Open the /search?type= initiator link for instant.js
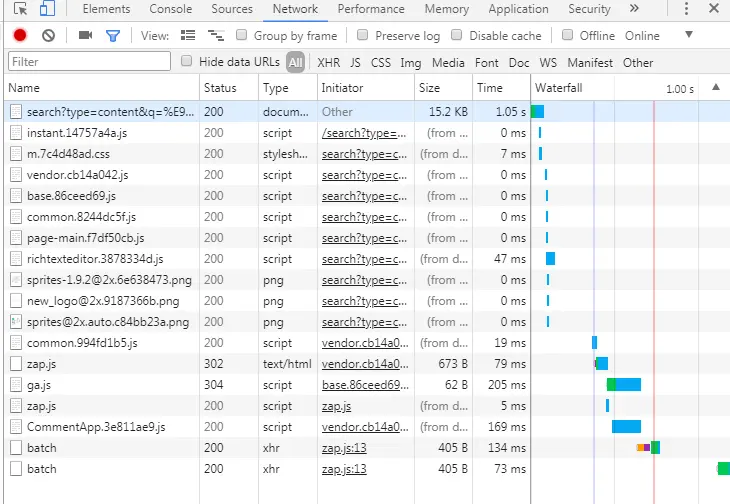Screen dimensions: 730x504 pos(364,133)
